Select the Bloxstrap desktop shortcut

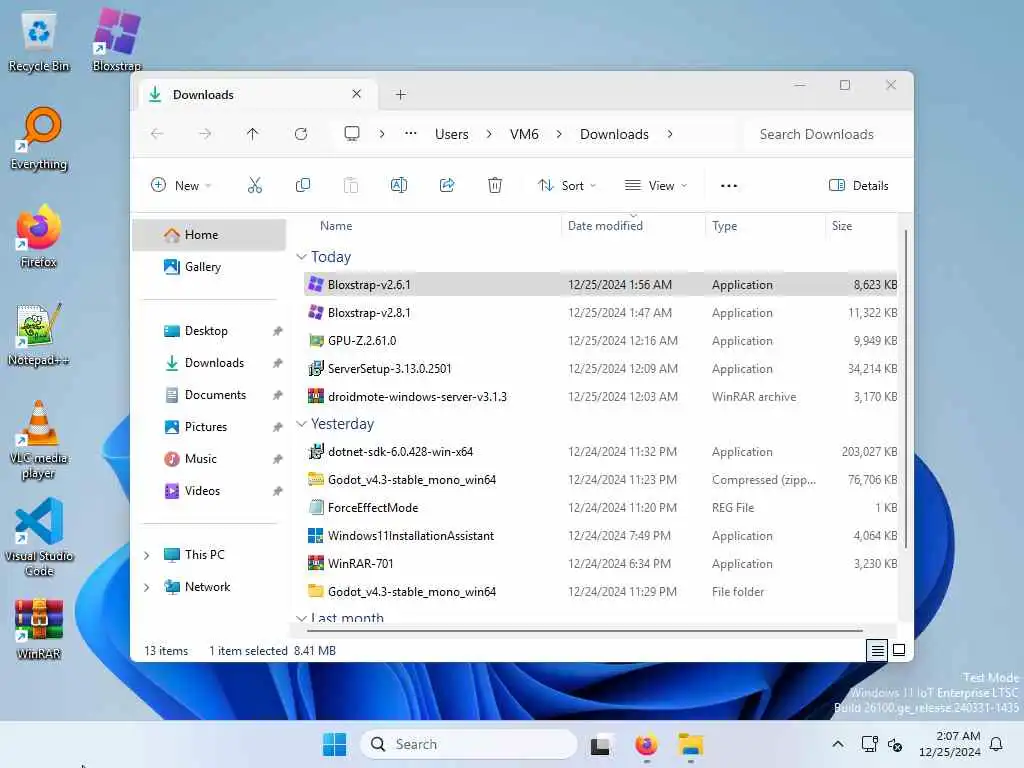(x=117, y=39)
